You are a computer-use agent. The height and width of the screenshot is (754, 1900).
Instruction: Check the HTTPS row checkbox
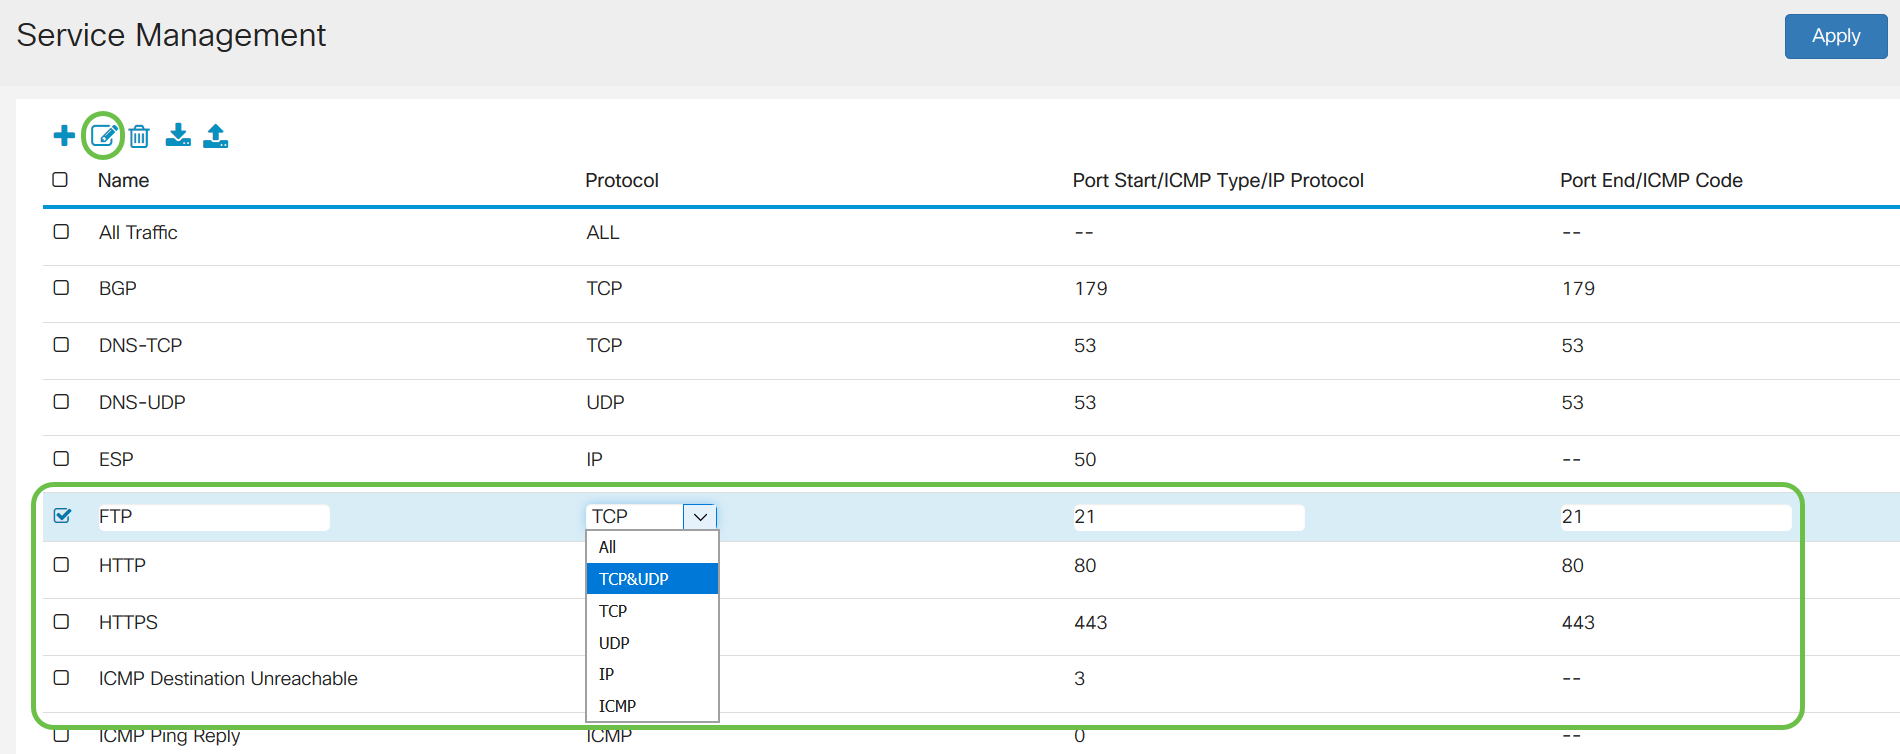coord(62,622)
